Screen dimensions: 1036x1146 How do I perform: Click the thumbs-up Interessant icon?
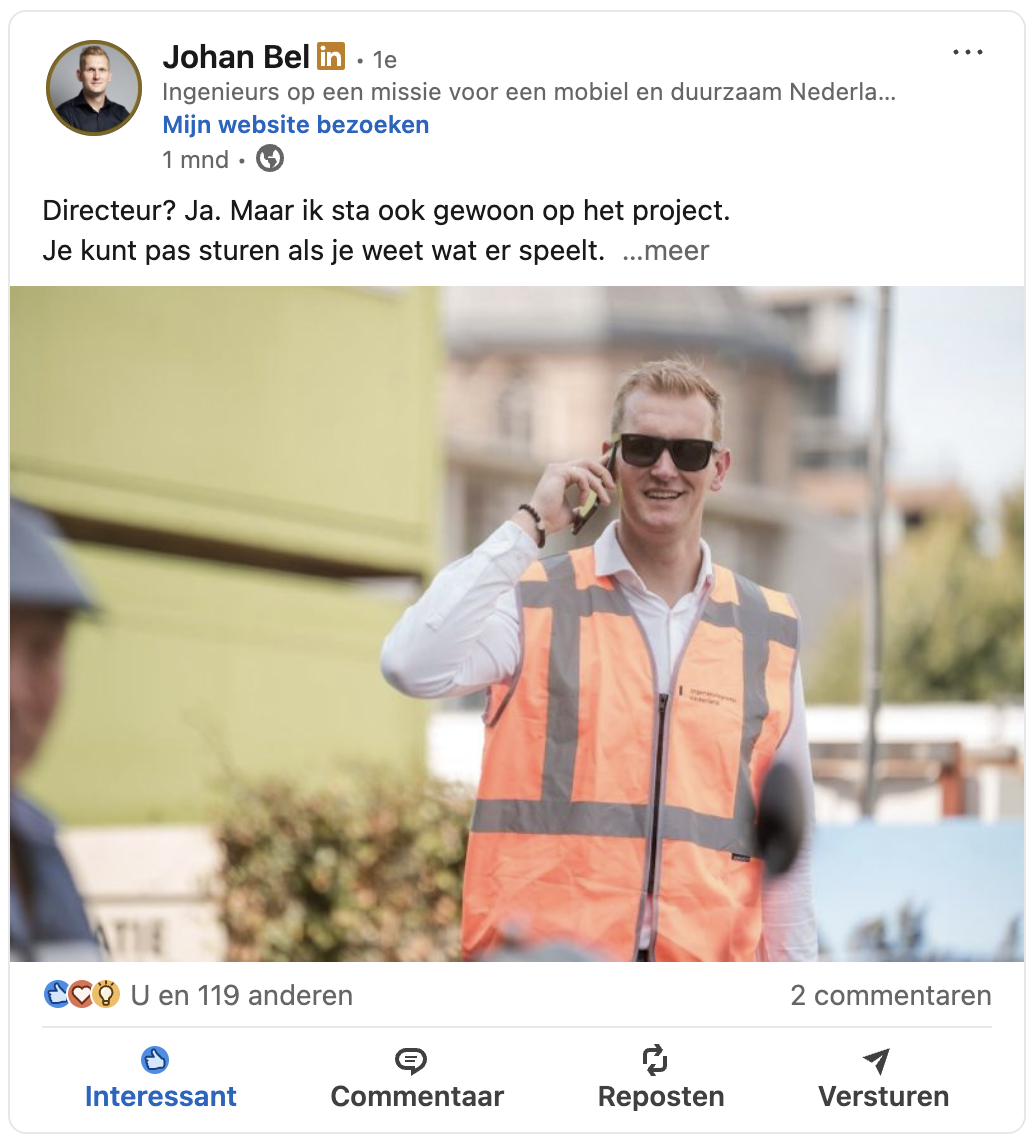(155, 1060)
